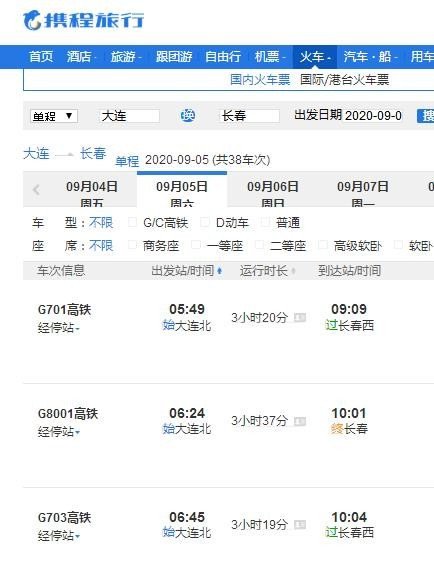
Task: Click 大连 breadcrumb link
Action: tap(36, 153)
